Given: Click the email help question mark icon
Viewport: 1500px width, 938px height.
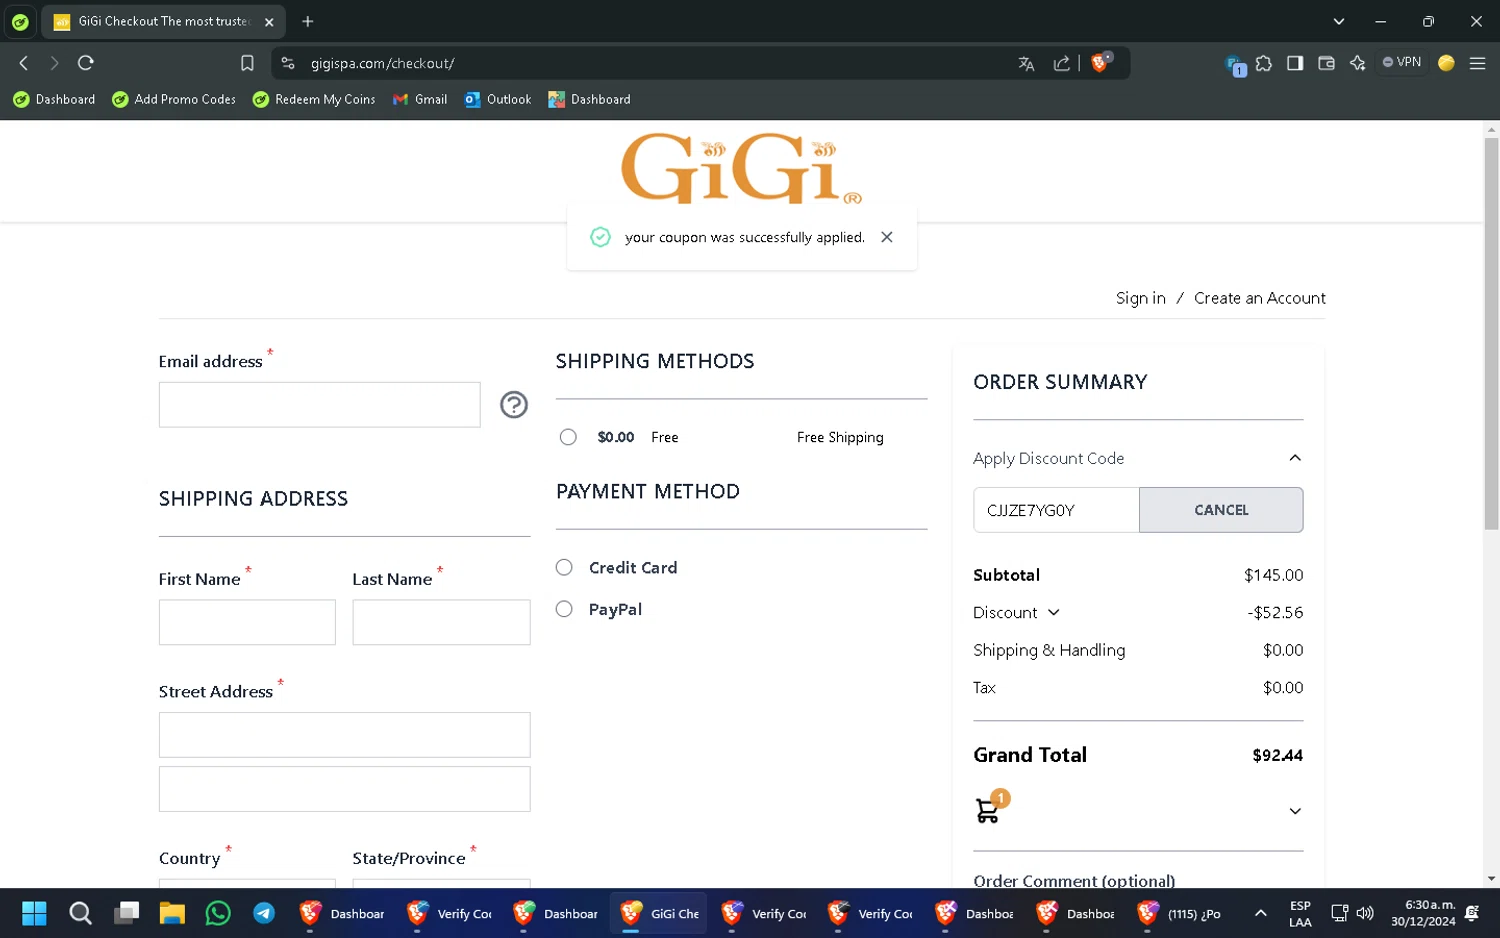Looking at the screenshot, I should [x=514, y=405].
